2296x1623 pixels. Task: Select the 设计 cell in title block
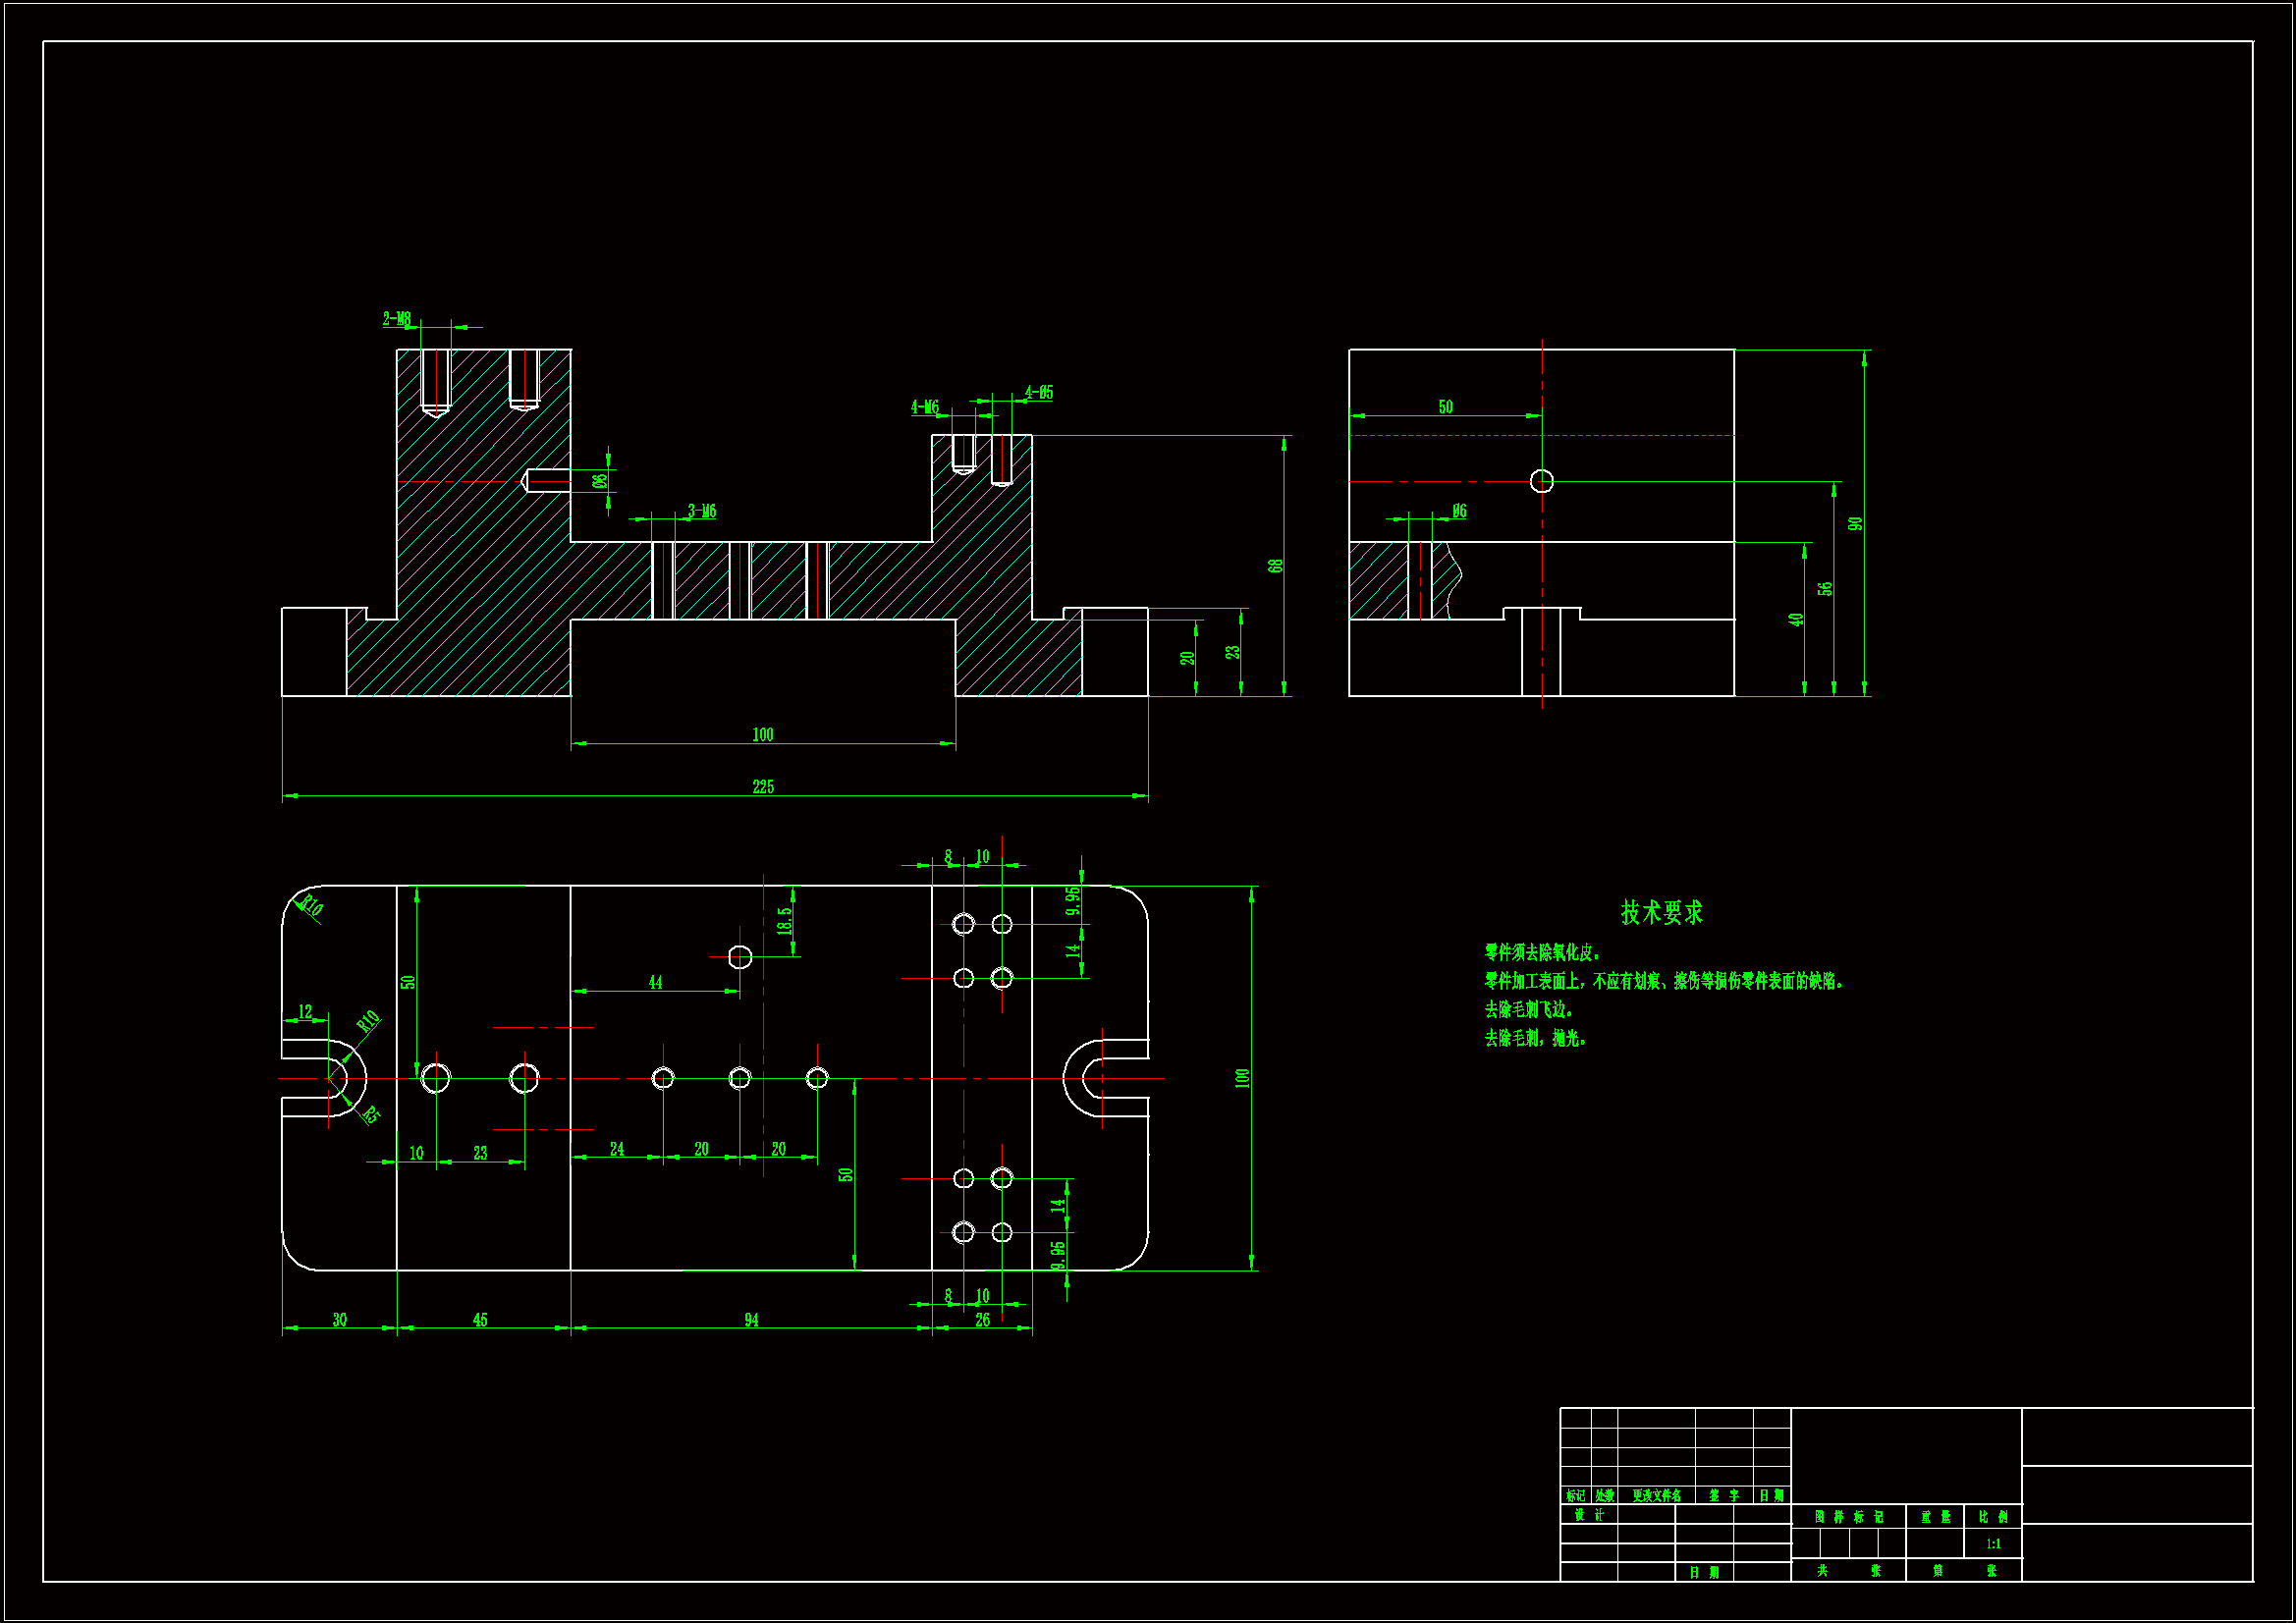point(1588,1515)
